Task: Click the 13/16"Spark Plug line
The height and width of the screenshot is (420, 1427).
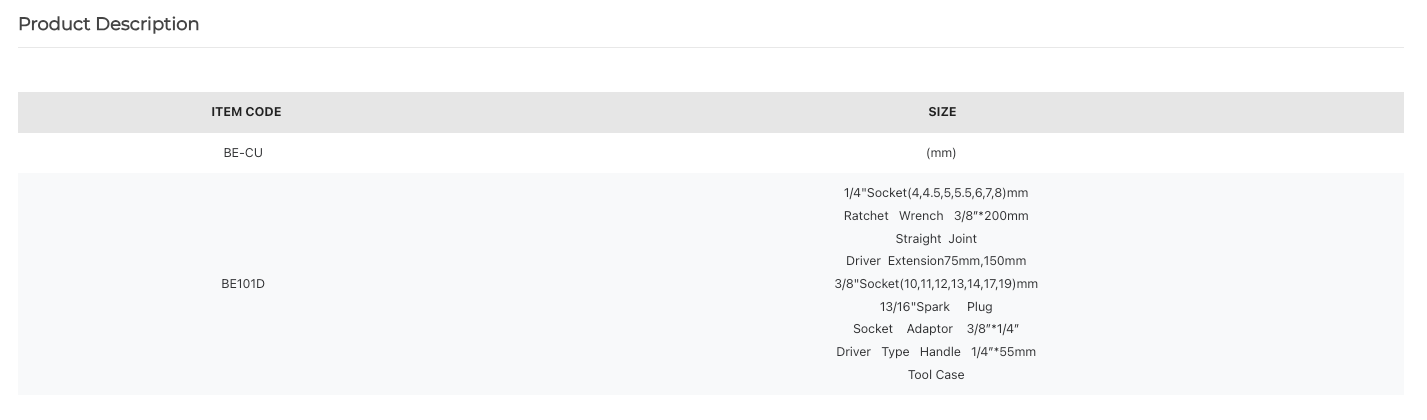Action: 936,307
